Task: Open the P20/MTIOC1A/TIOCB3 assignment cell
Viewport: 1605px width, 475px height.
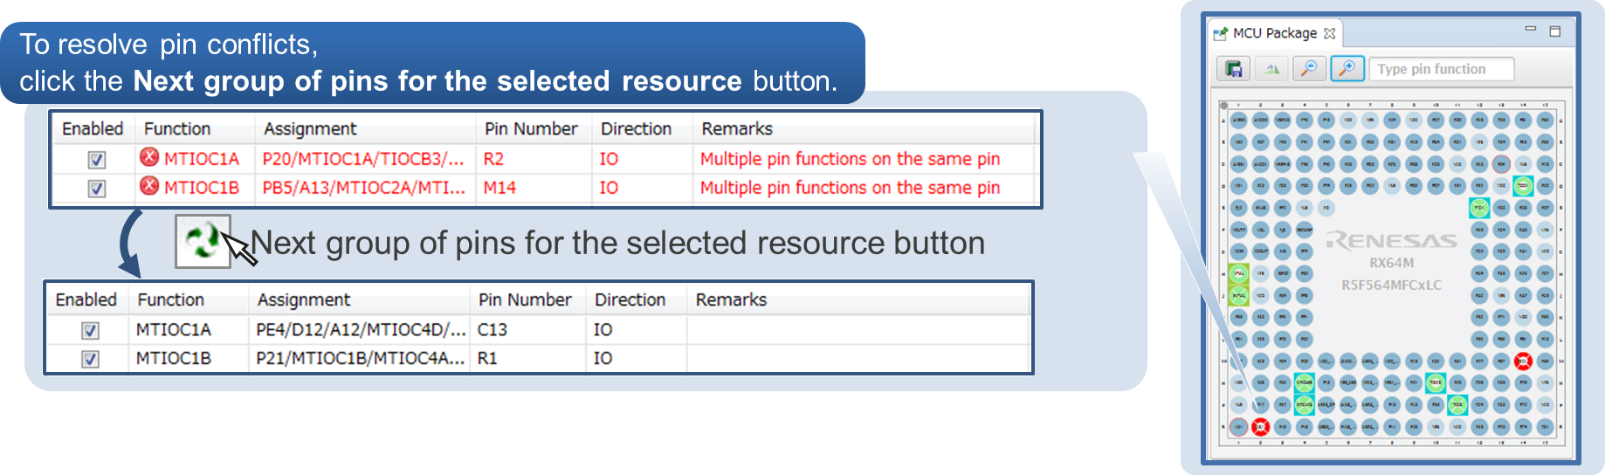Action: point(366,159)
